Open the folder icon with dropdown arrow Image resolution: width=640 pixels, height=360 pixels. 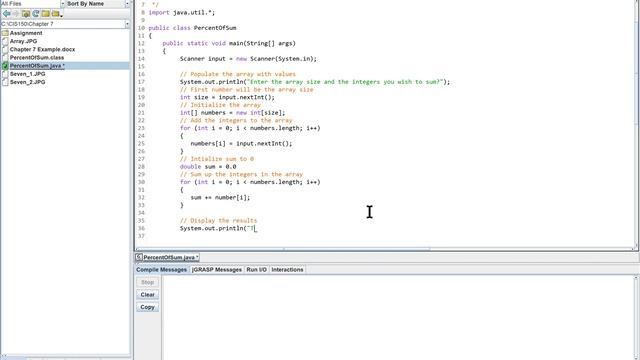[57, 14]
